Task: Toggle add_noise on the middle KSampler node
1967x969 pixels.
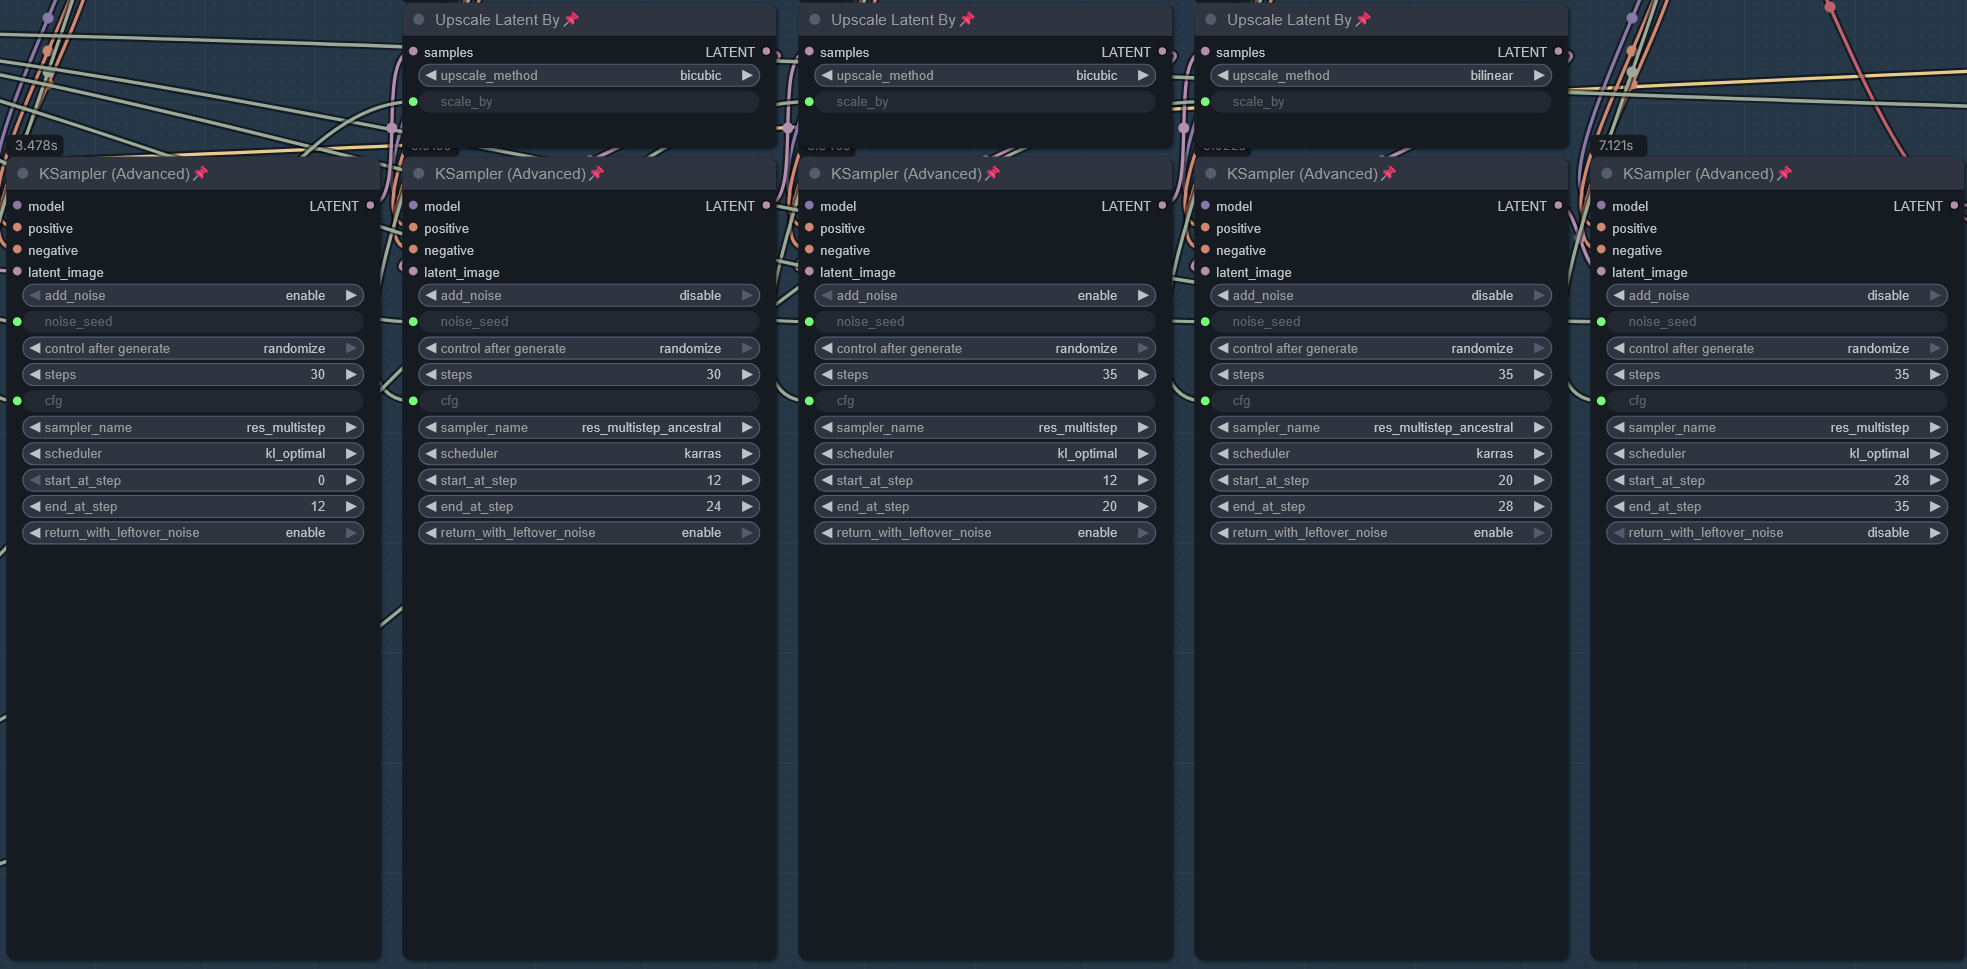Action: coord(984,296)
